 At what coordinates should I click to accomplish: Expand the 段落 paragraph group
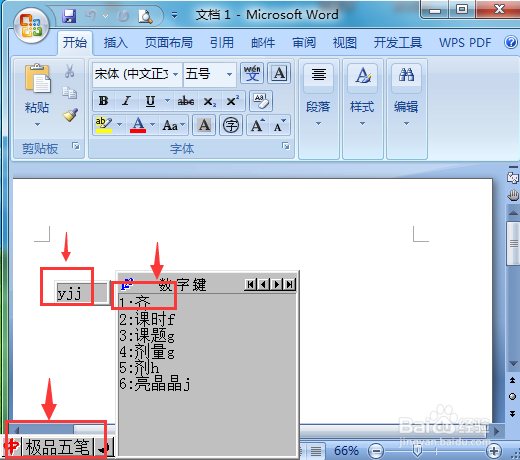point(319,109)
